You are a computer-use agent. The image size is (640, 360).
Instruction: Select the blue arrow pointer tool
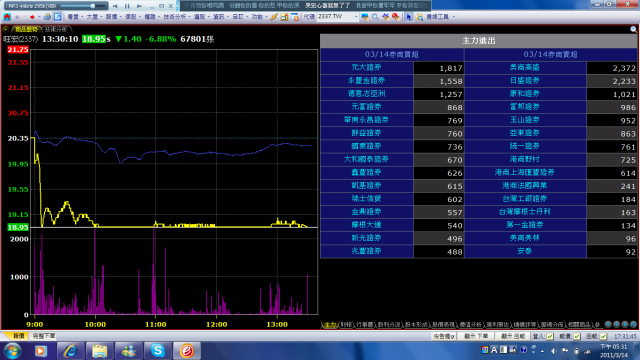(409, 17)
